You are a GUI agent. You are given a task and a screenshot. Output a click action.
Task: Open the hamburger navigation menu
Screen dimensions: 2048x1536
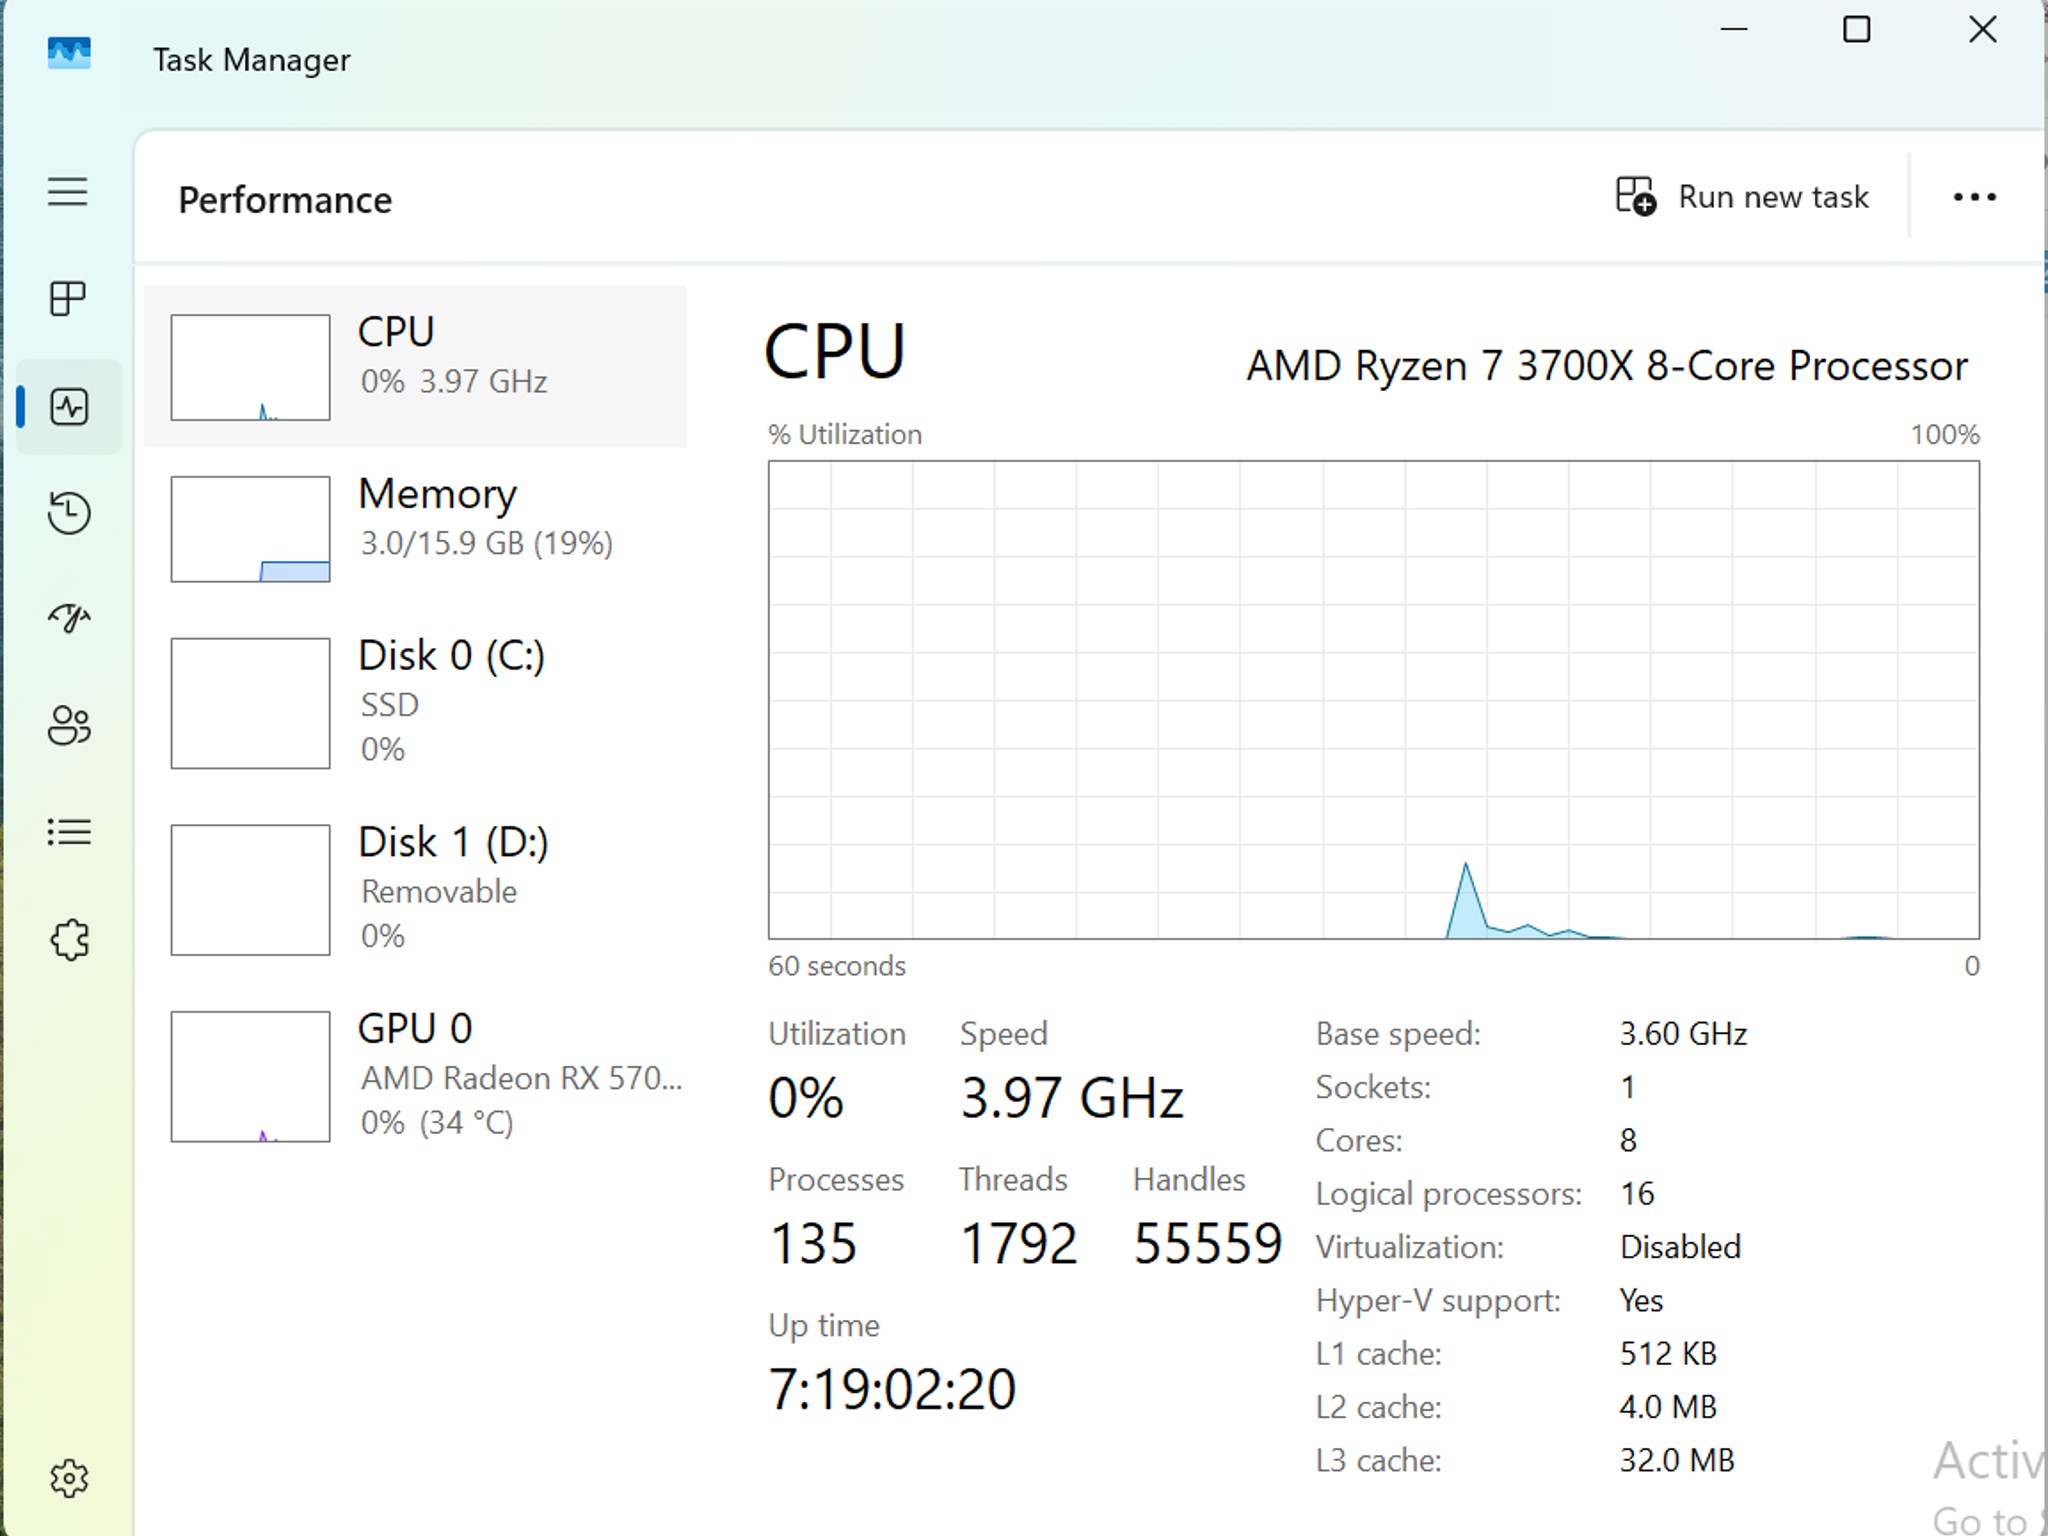tap(68, 191)
